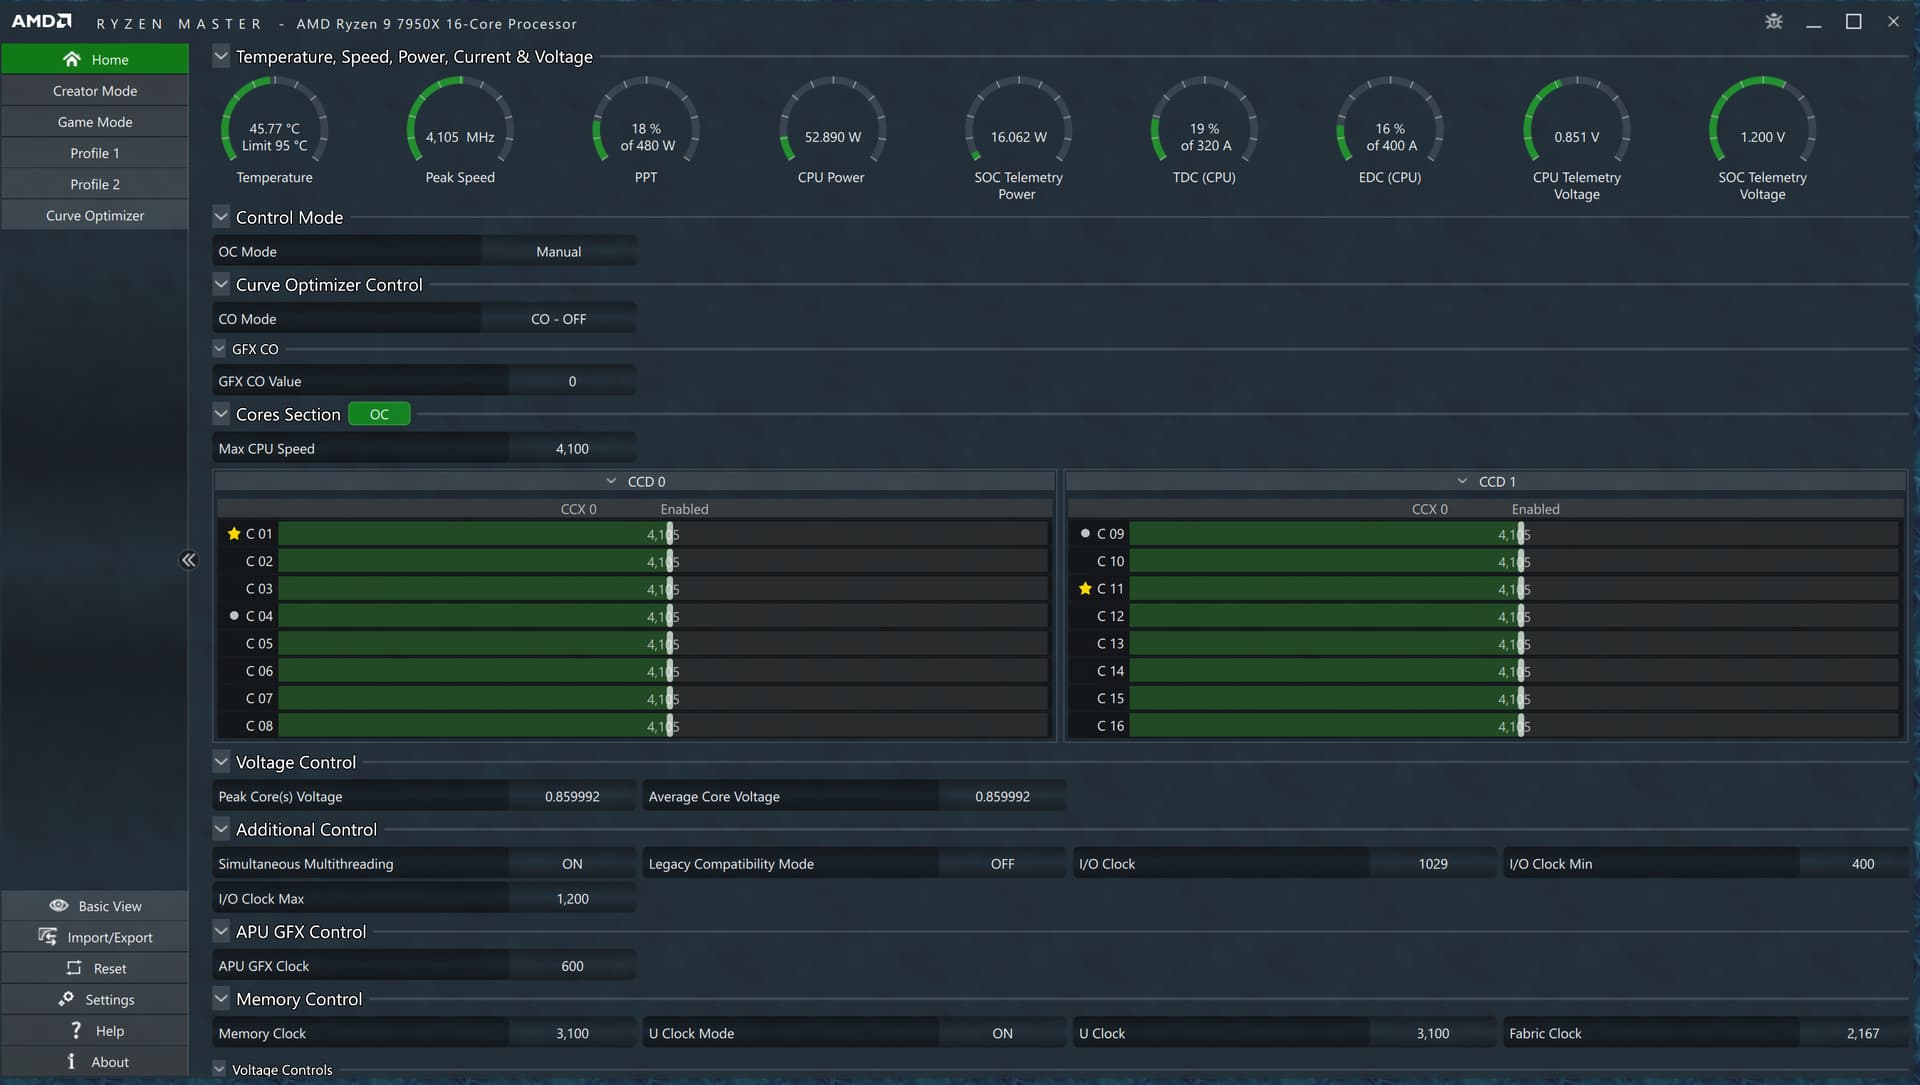1920x1085 pixels.
Task: Click the bug report icon in title bar
Action: tap(1773, 21)
